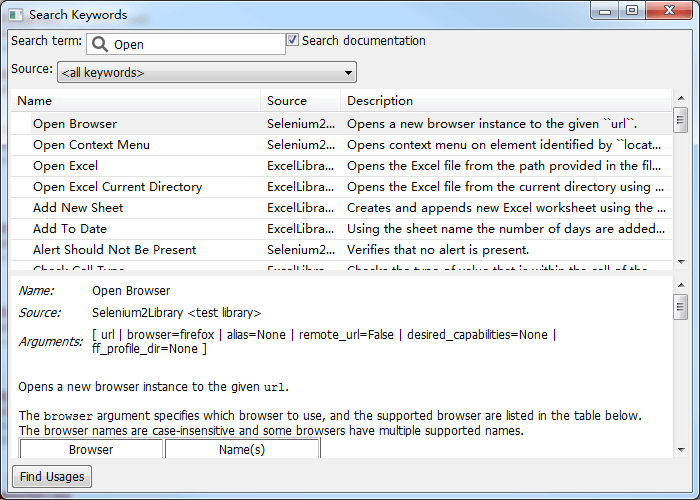Click the magnifier icon in search field

tap(100, 44)
